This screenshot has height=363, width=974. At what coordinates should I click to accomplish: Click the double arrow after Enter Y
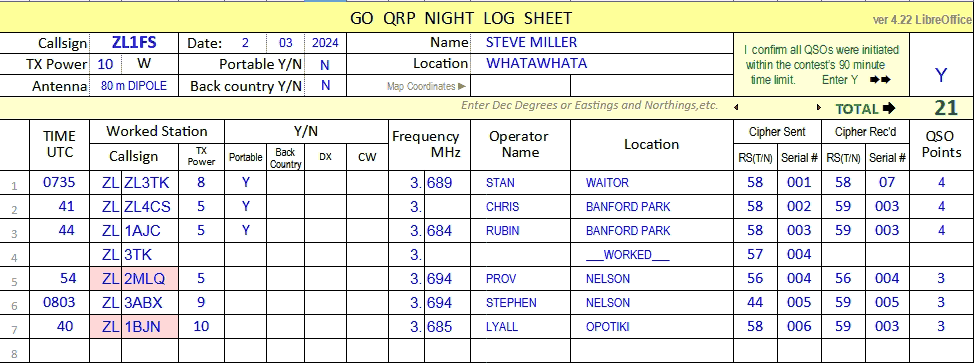click(880, 80)
